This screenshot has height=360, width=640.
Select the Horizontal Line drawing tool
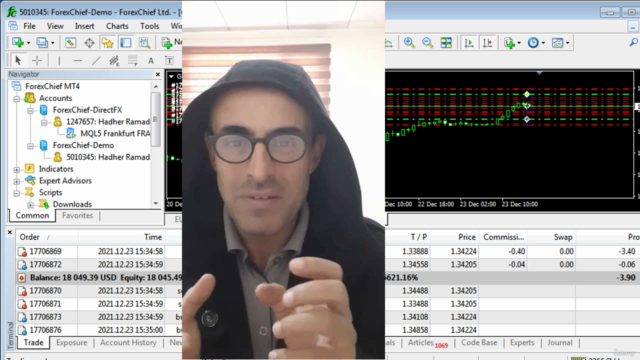pyautogui.click(x=78, y=61)
